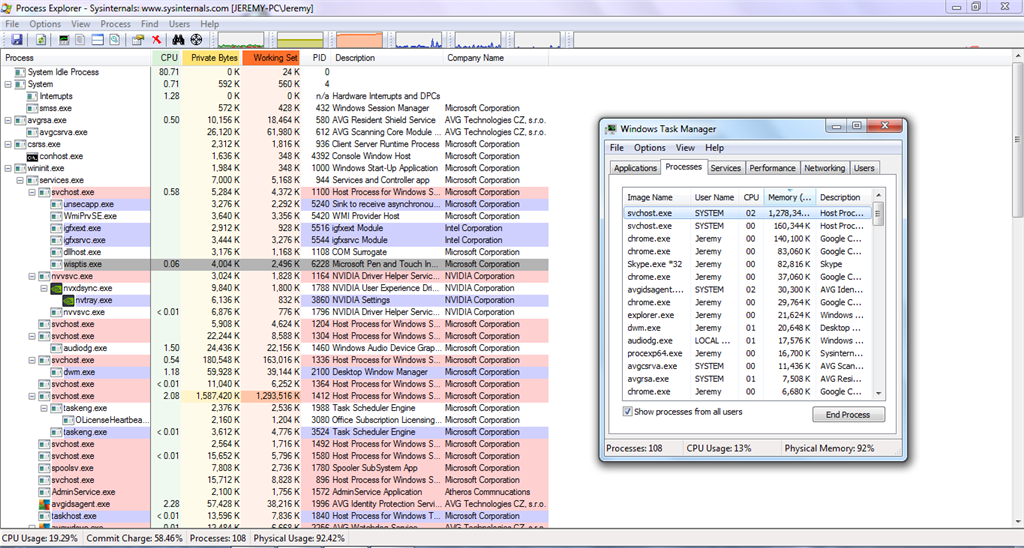Click the icon beside spoolsv.exe
The height and width of the screenshot is (548, 1024).
[x=44, y=468]
